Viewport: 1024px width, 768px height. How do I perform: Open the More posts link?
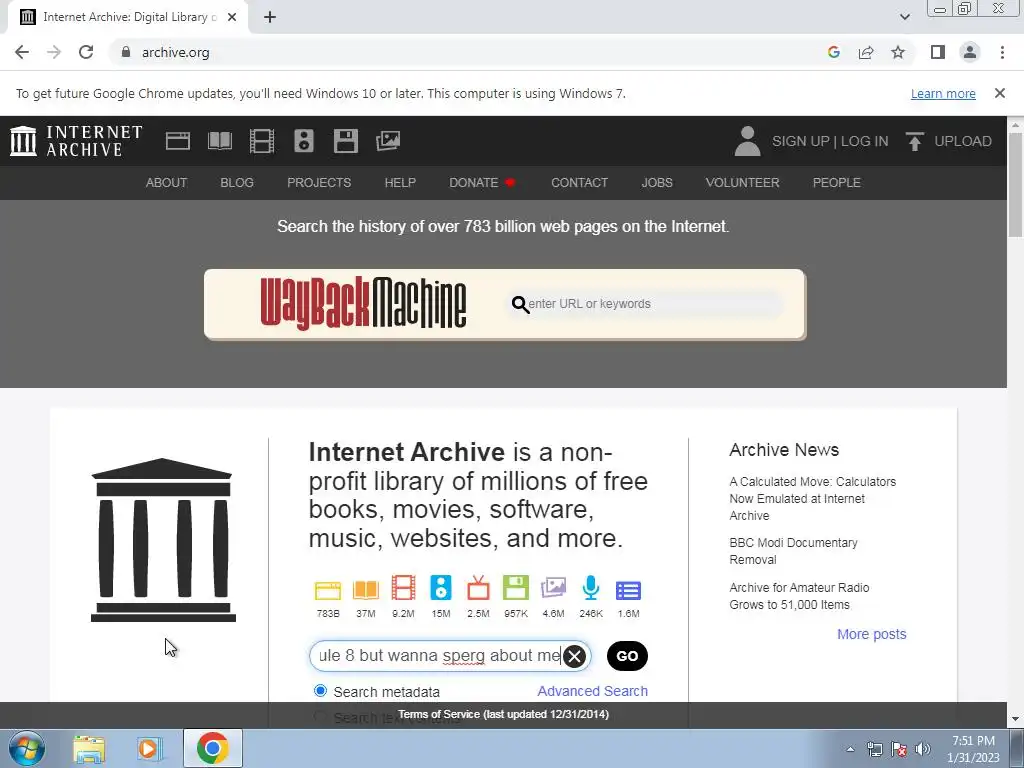click(871, 634)
